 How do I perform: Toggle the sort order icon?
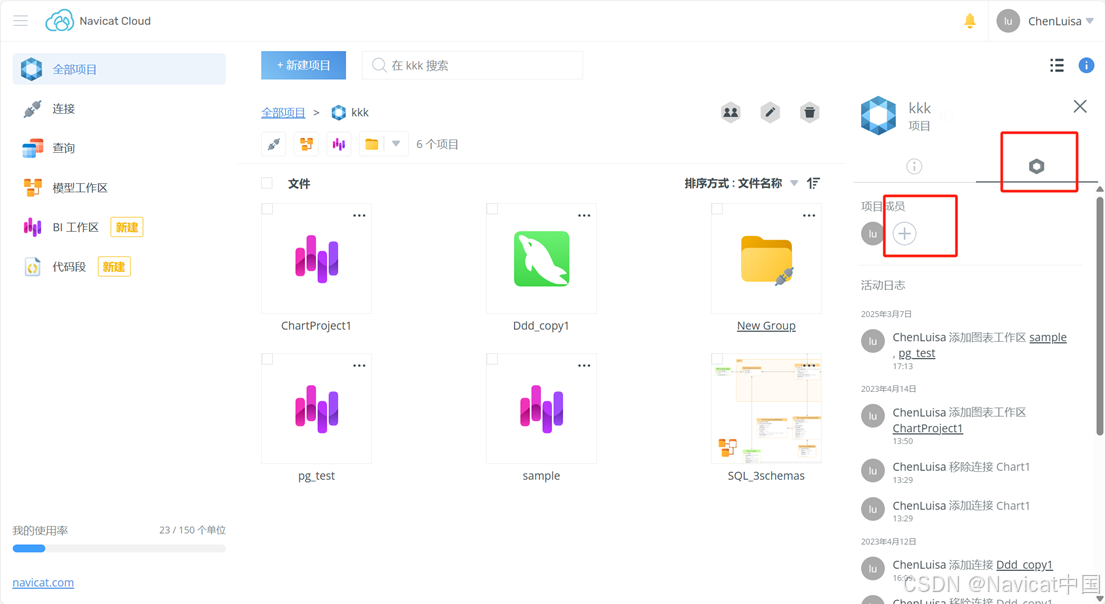813,183
